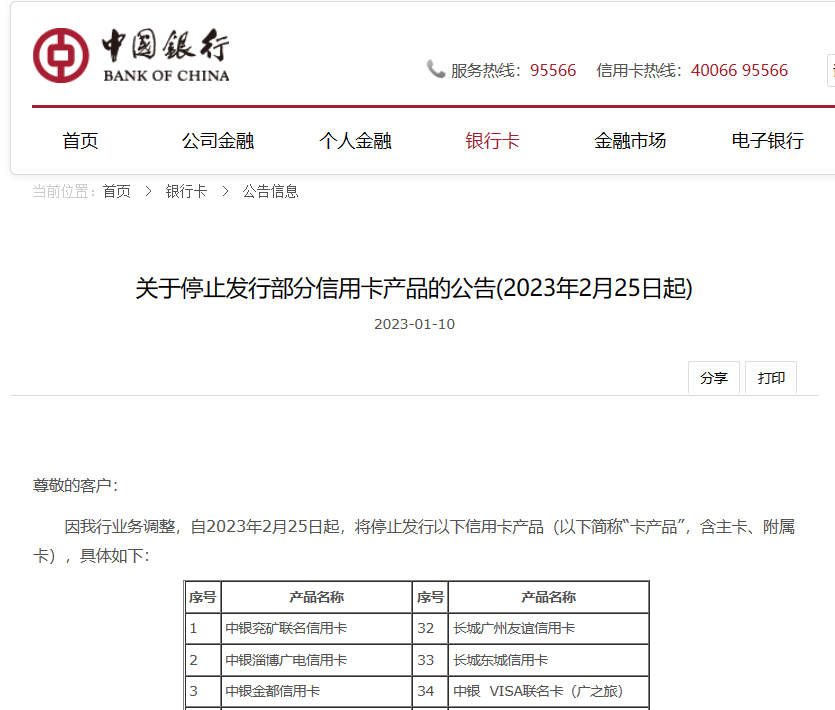Screen dimensions: 835x710
Task: Click the chevron between 银行卡 and 公告信息
Action: tap(225, 191)
